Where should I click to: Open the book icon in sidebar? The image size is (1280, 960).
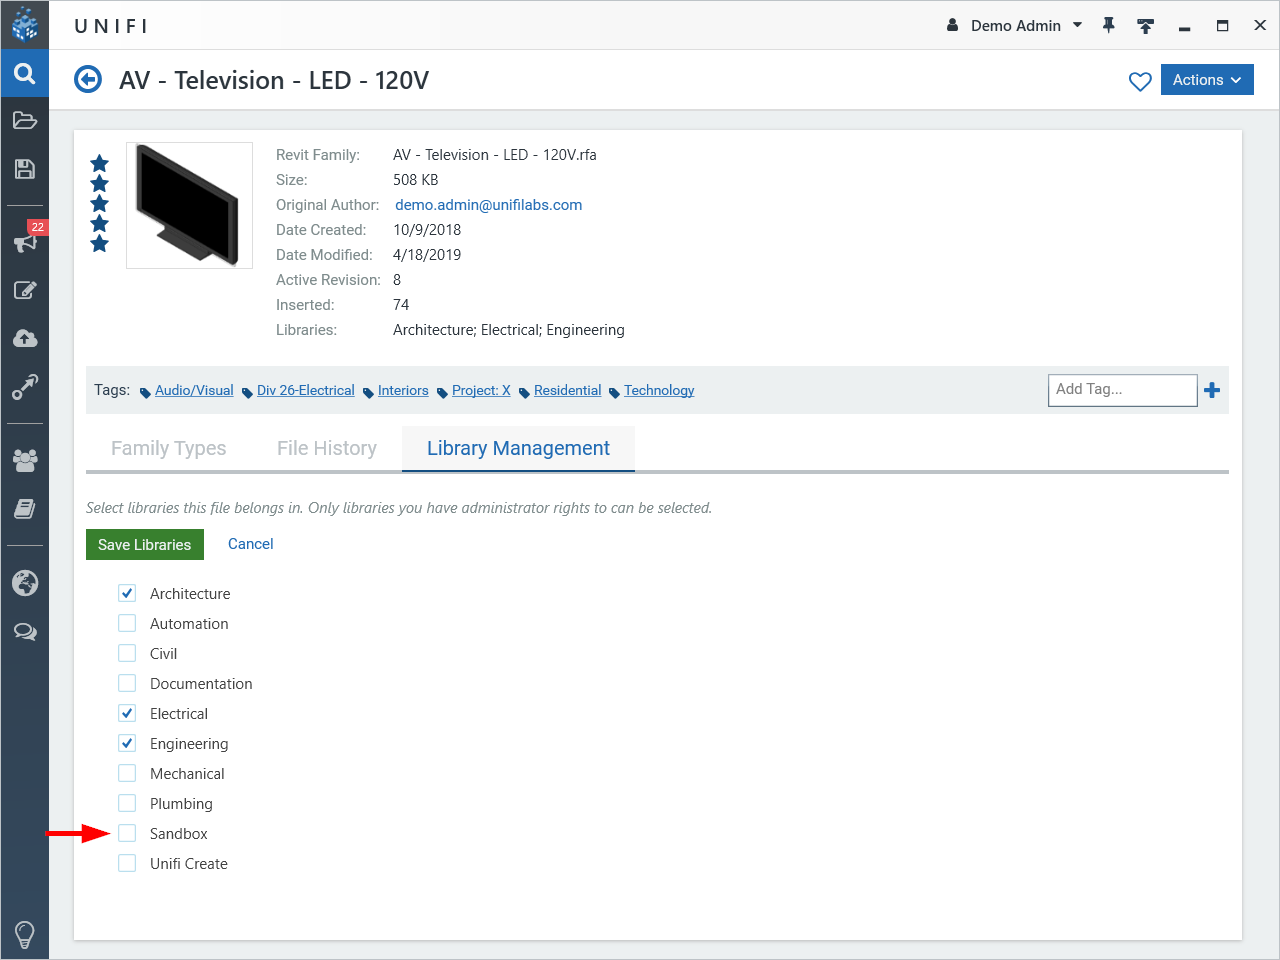25,509
